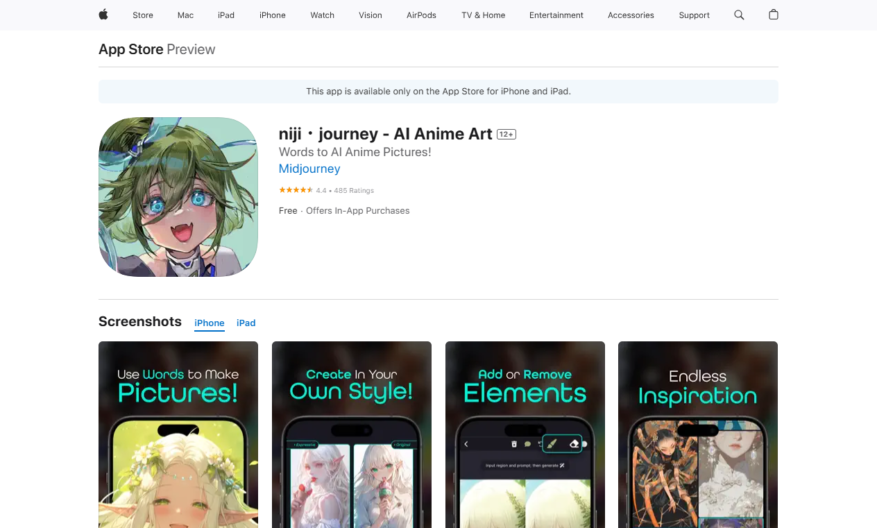Click the "Preview" text beside App Store
This screenshot has width=877, height=528.
pyautogui.click(x=191, y=49)
